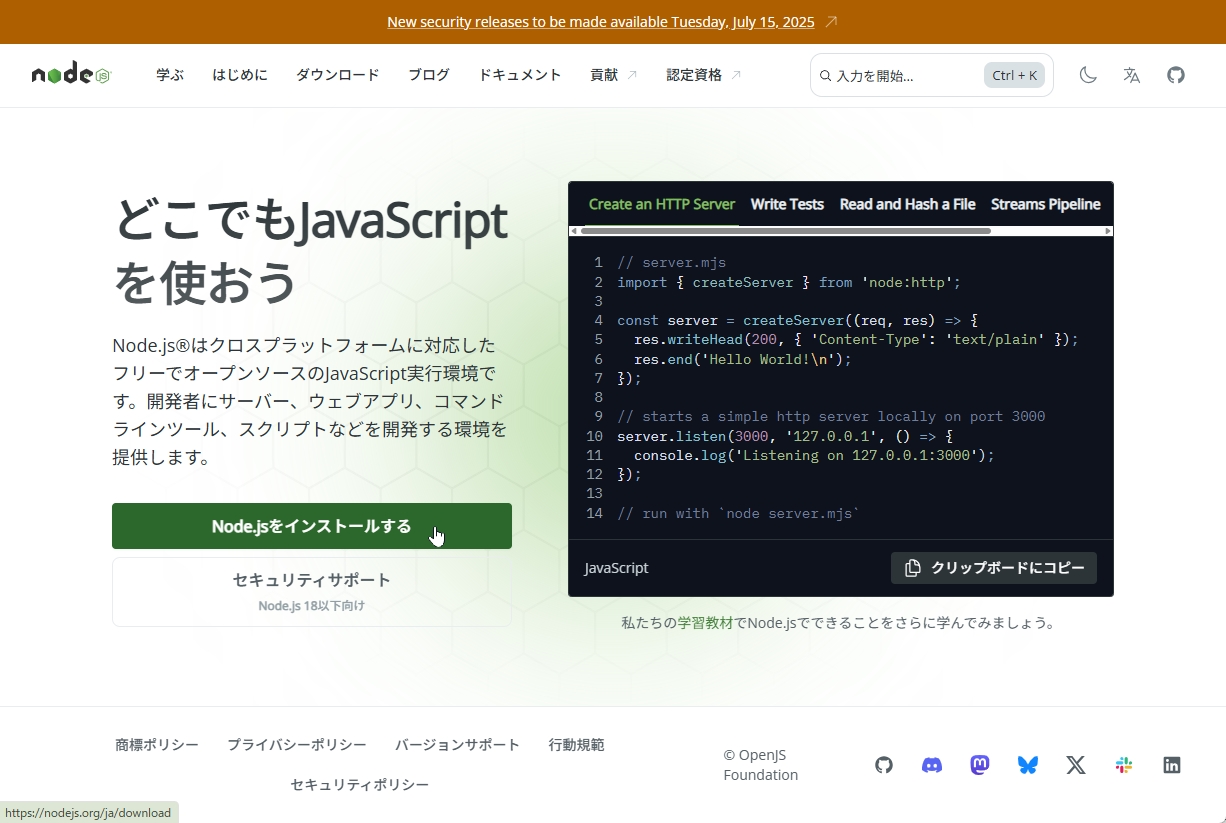Open the July 15 security releases banner link
This screenshot has height=823, width=1226.
[x=601, y=21]
